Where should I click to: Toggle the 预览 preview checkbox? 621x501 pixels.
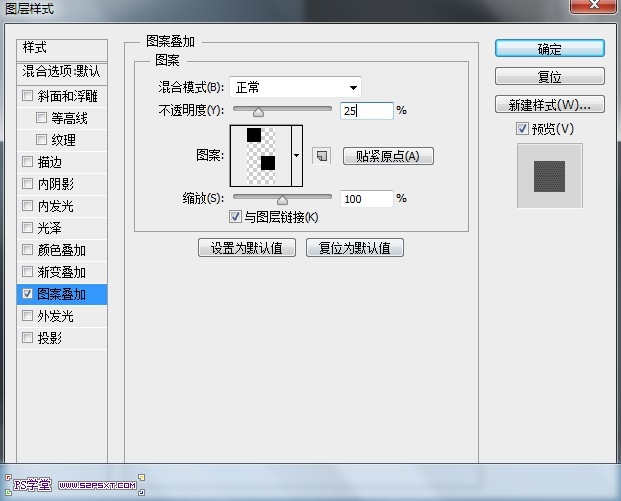(x=522, y=128)
